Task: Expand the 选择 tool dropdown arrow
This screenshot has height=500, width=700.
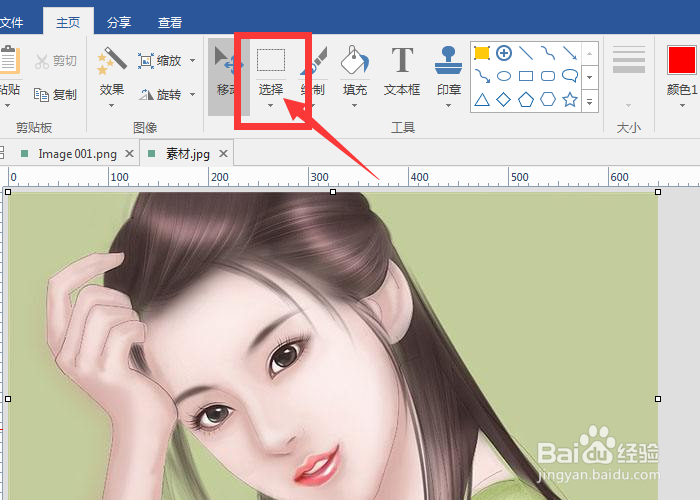Action: (x=271, y=106)
